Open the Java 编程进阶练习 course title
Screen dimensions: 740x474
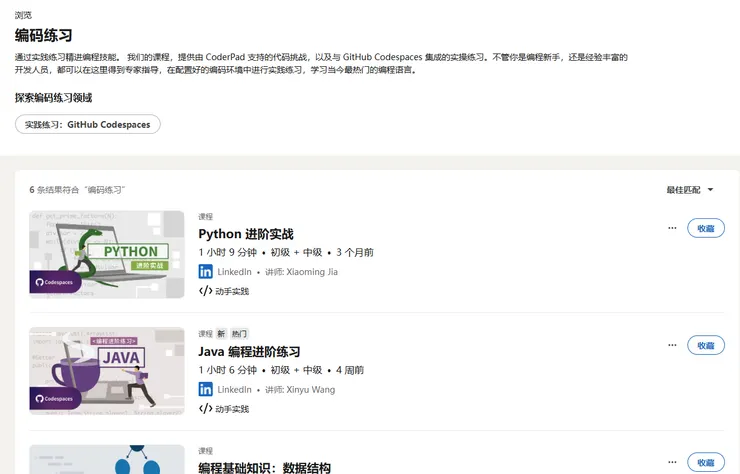249,352
